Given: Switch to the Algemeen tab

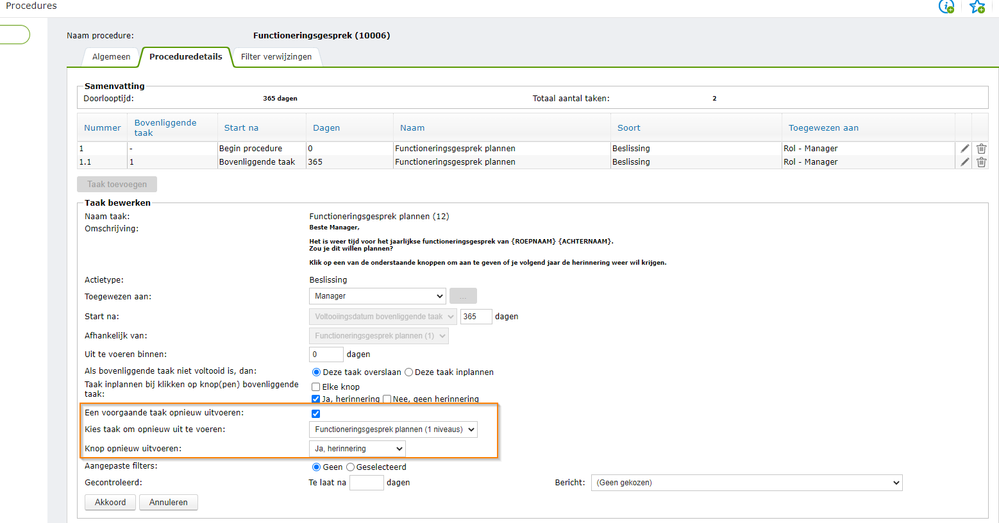Looking at the screenshot, I should click(x=109, y=57).
